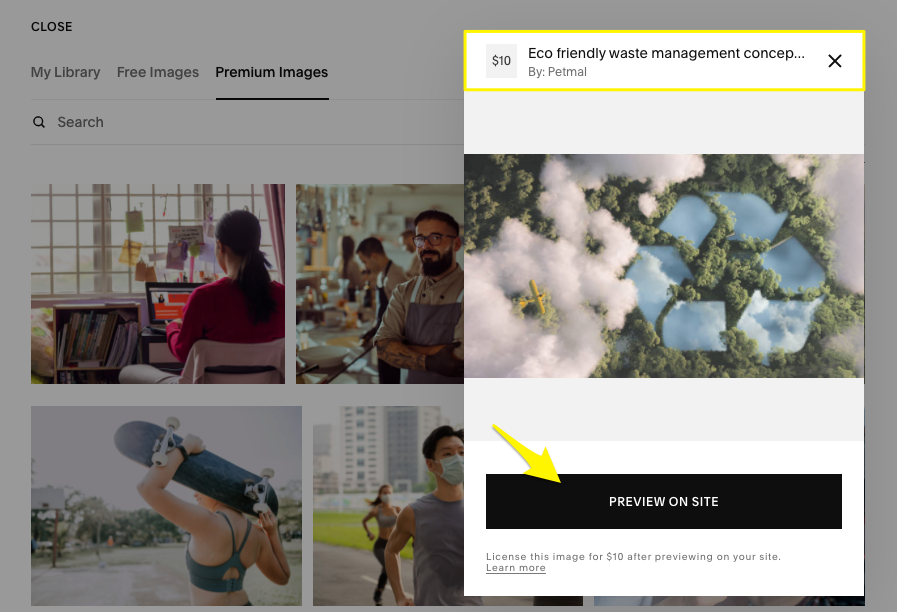Viewport: 897px width, 612px height.
Task: Focus the Search input field
Action: 240,122
